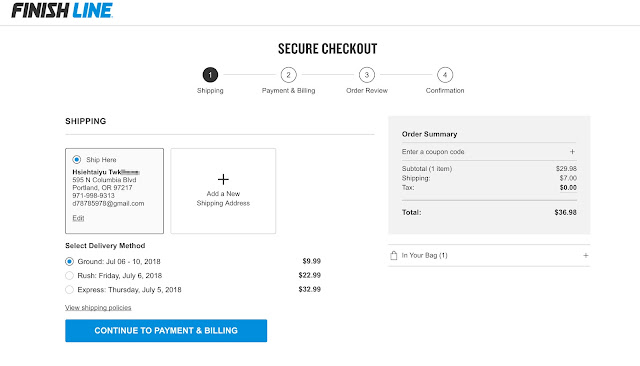Open View shipping policies link
Image resolution: width=640 pixels, height=366 pixels.
coord(98,308)
